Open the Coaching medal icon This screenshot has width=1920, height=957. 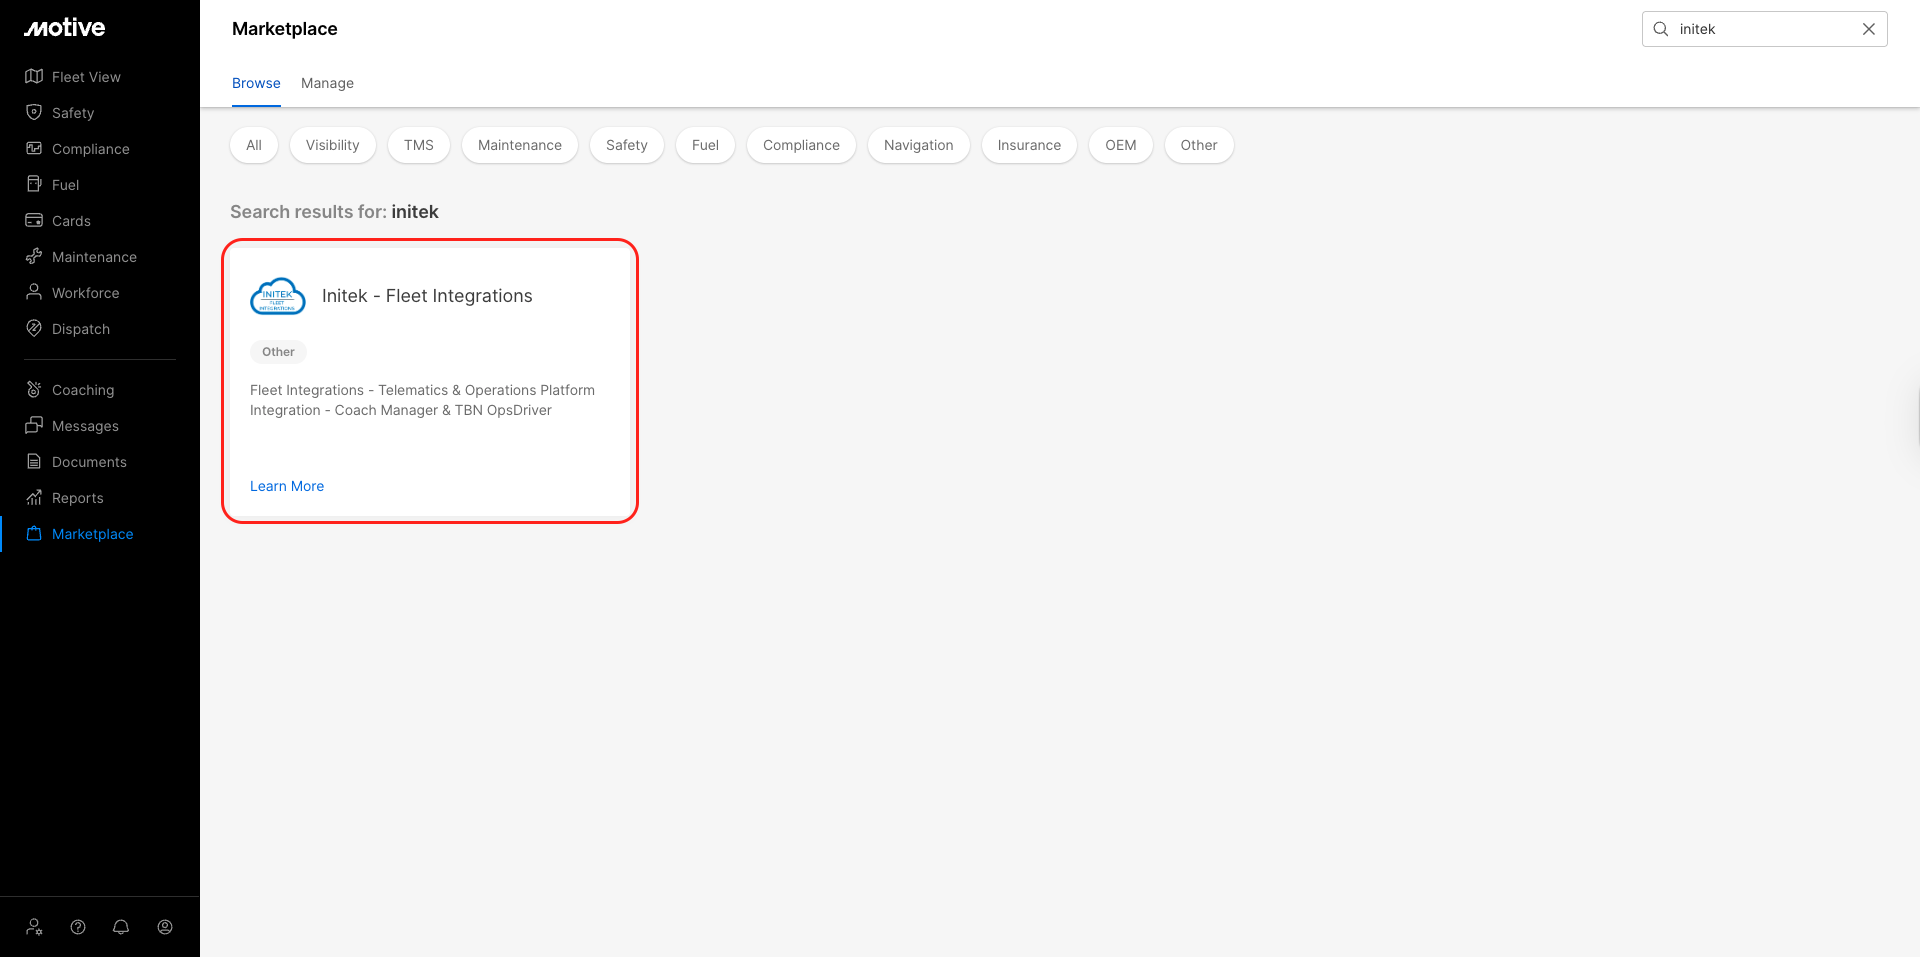[x=34, y=390]
